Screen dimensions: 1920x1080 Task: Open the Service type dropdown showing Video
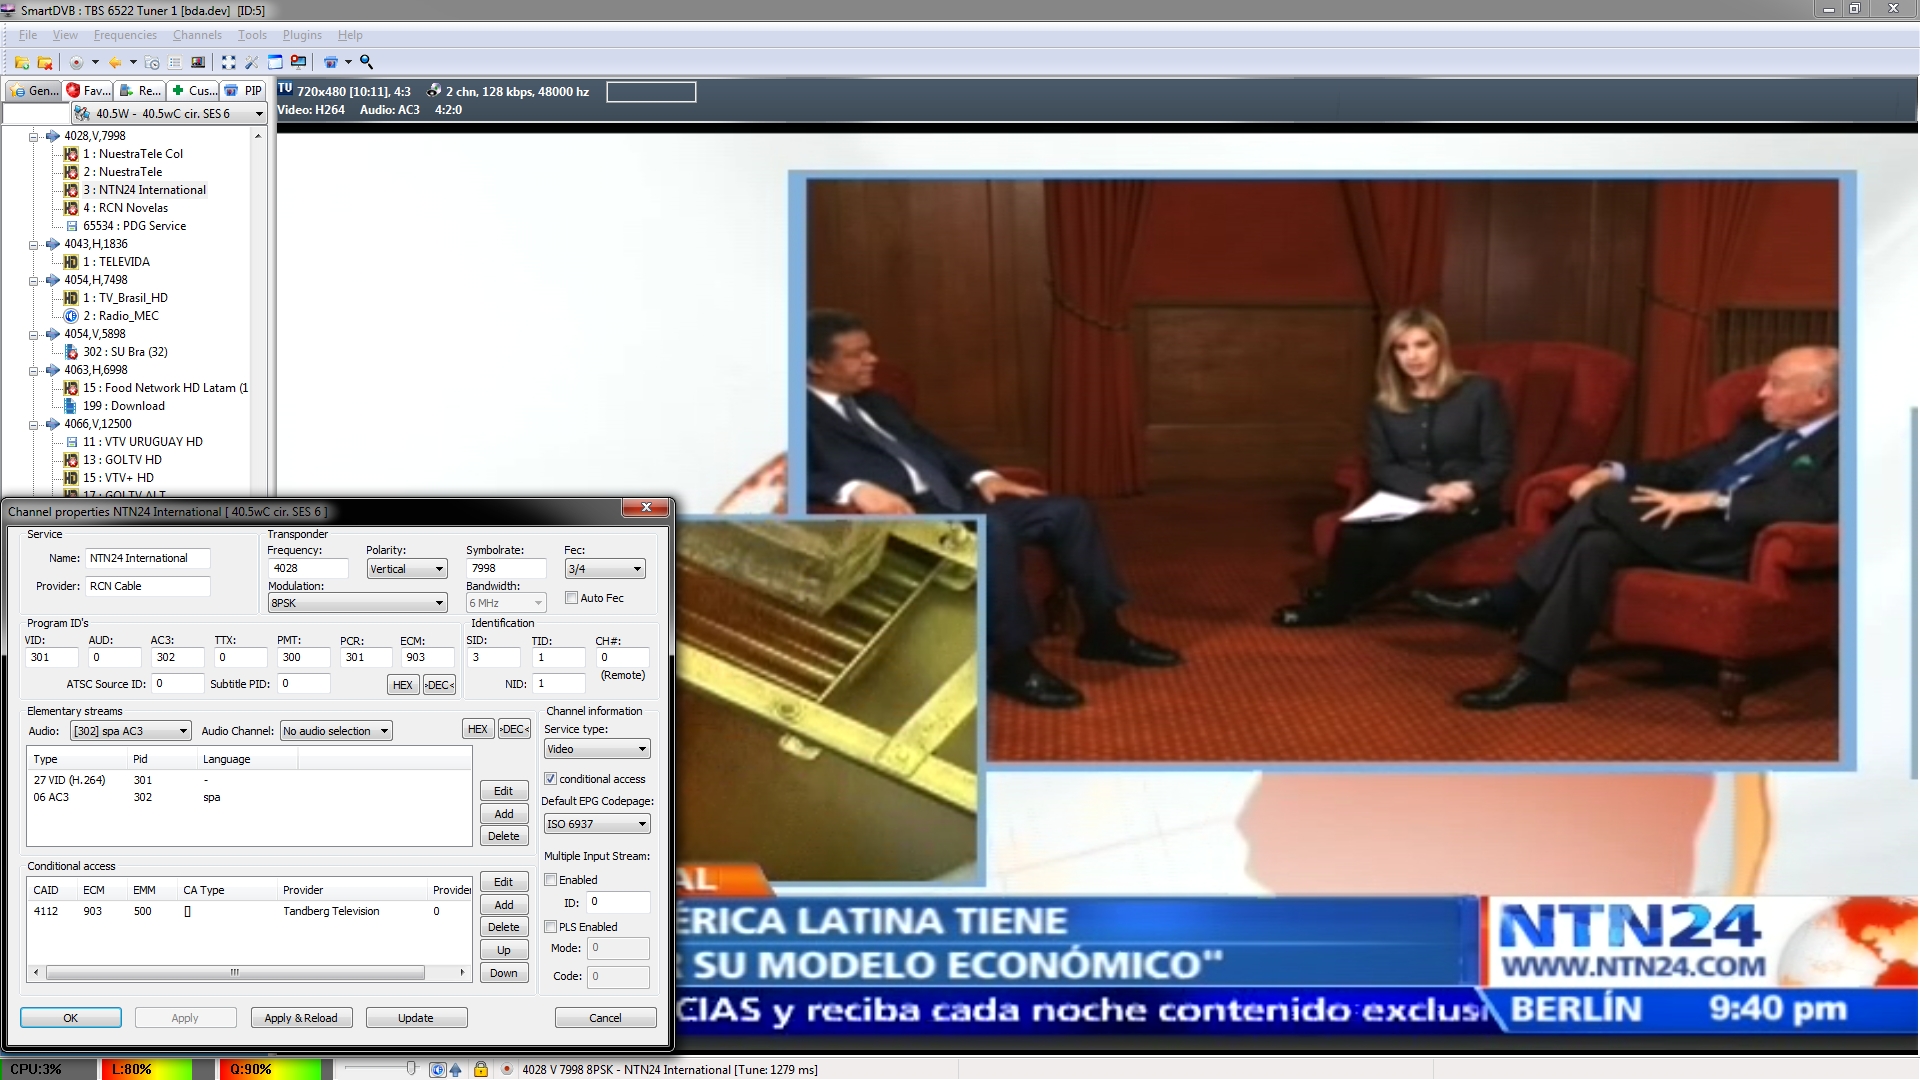597,749
